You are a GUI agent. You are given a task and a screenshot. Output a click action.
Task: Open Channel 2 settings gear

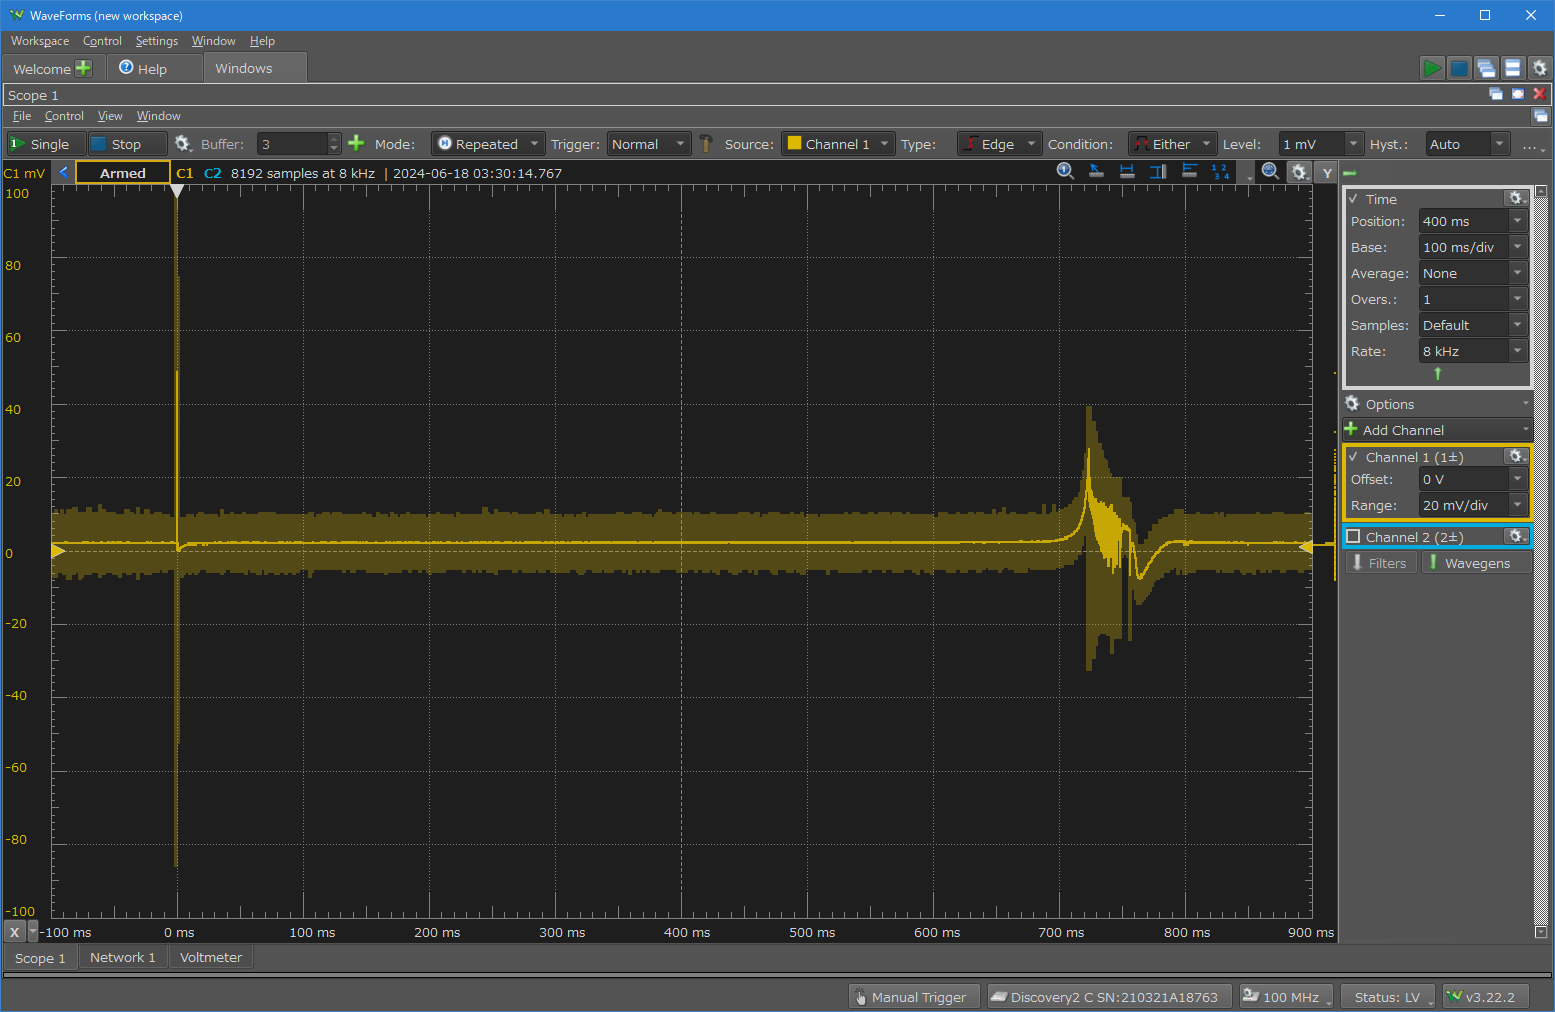[x=1516, y=536]
